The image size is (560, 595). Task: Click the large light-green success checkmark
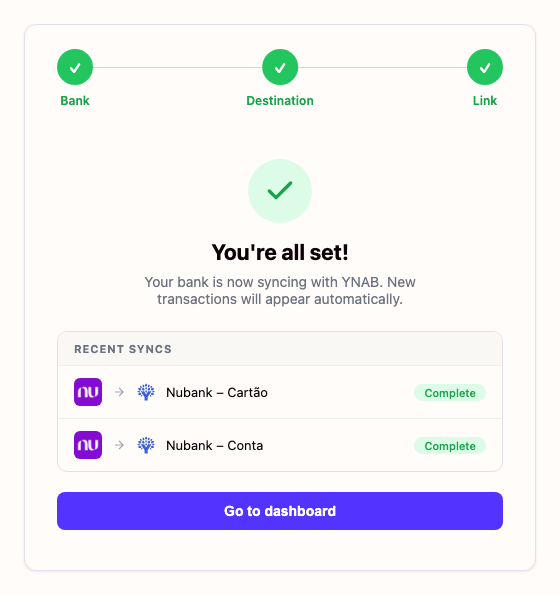point(280,191)
